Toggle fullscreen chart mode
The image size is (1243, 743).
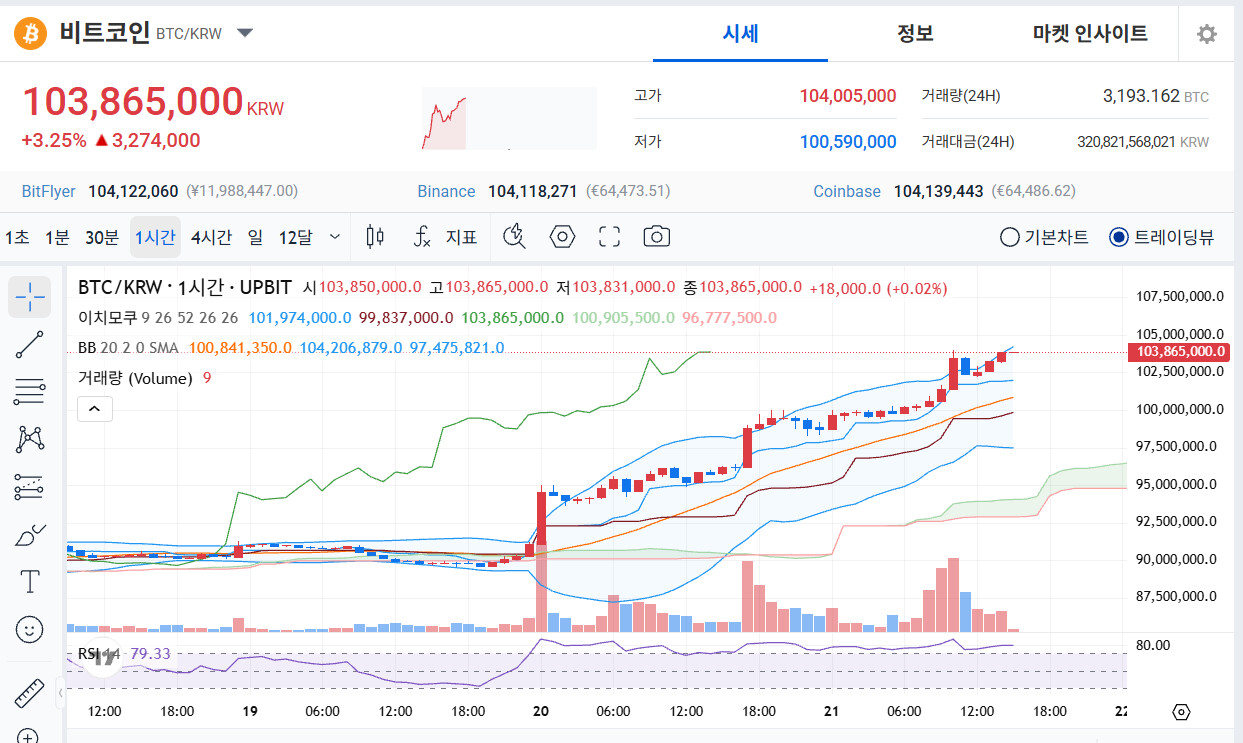tap(609, 237)
